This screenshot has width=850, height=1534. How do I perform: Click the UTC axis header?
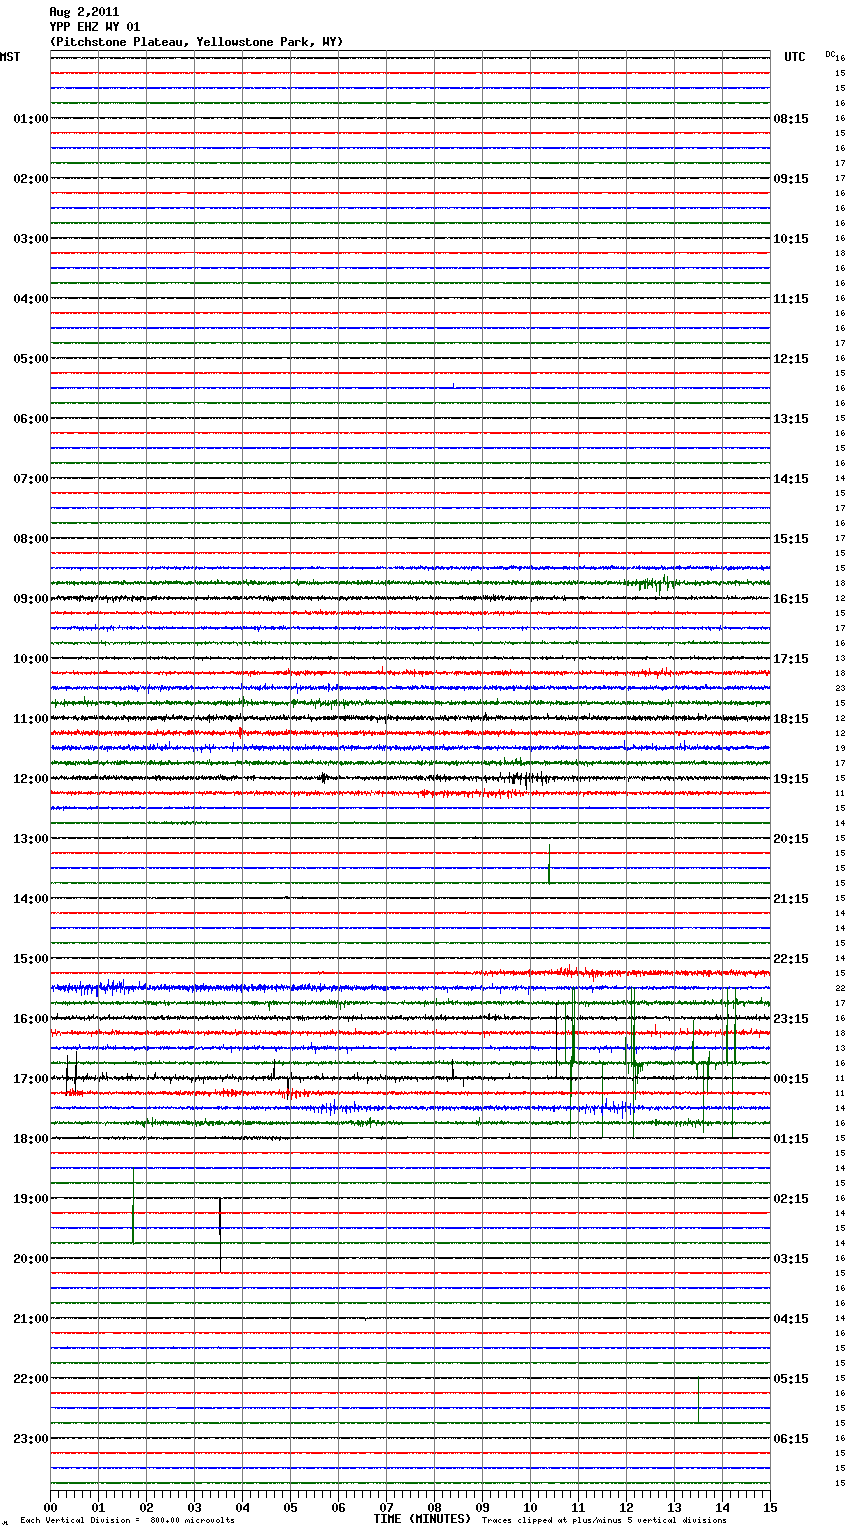tap(794, 57)
